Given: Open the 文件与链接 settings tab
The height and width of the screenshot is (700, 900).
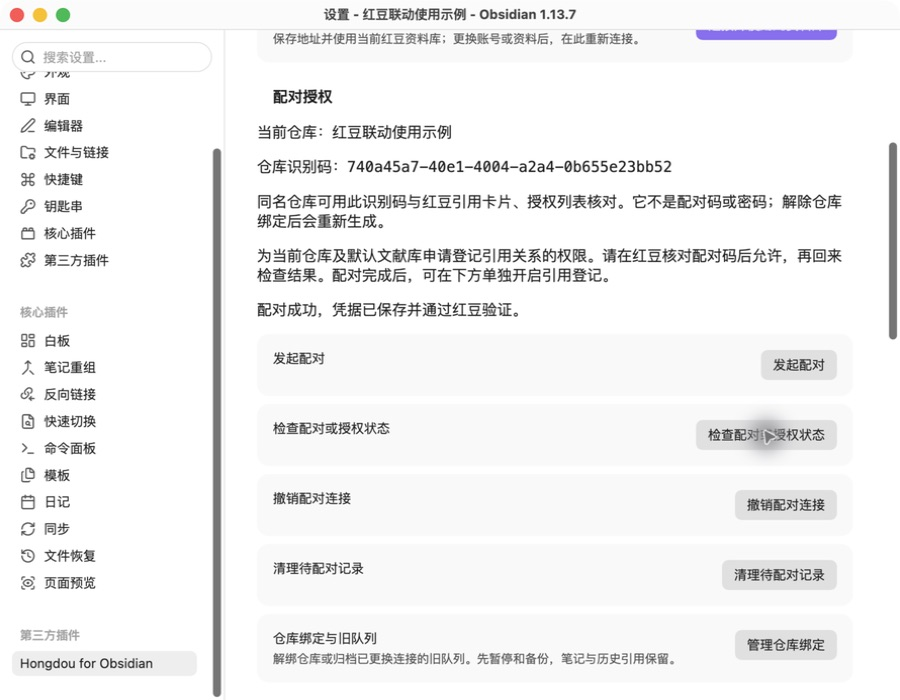Looking at the screenshot, I should [104, 153].
